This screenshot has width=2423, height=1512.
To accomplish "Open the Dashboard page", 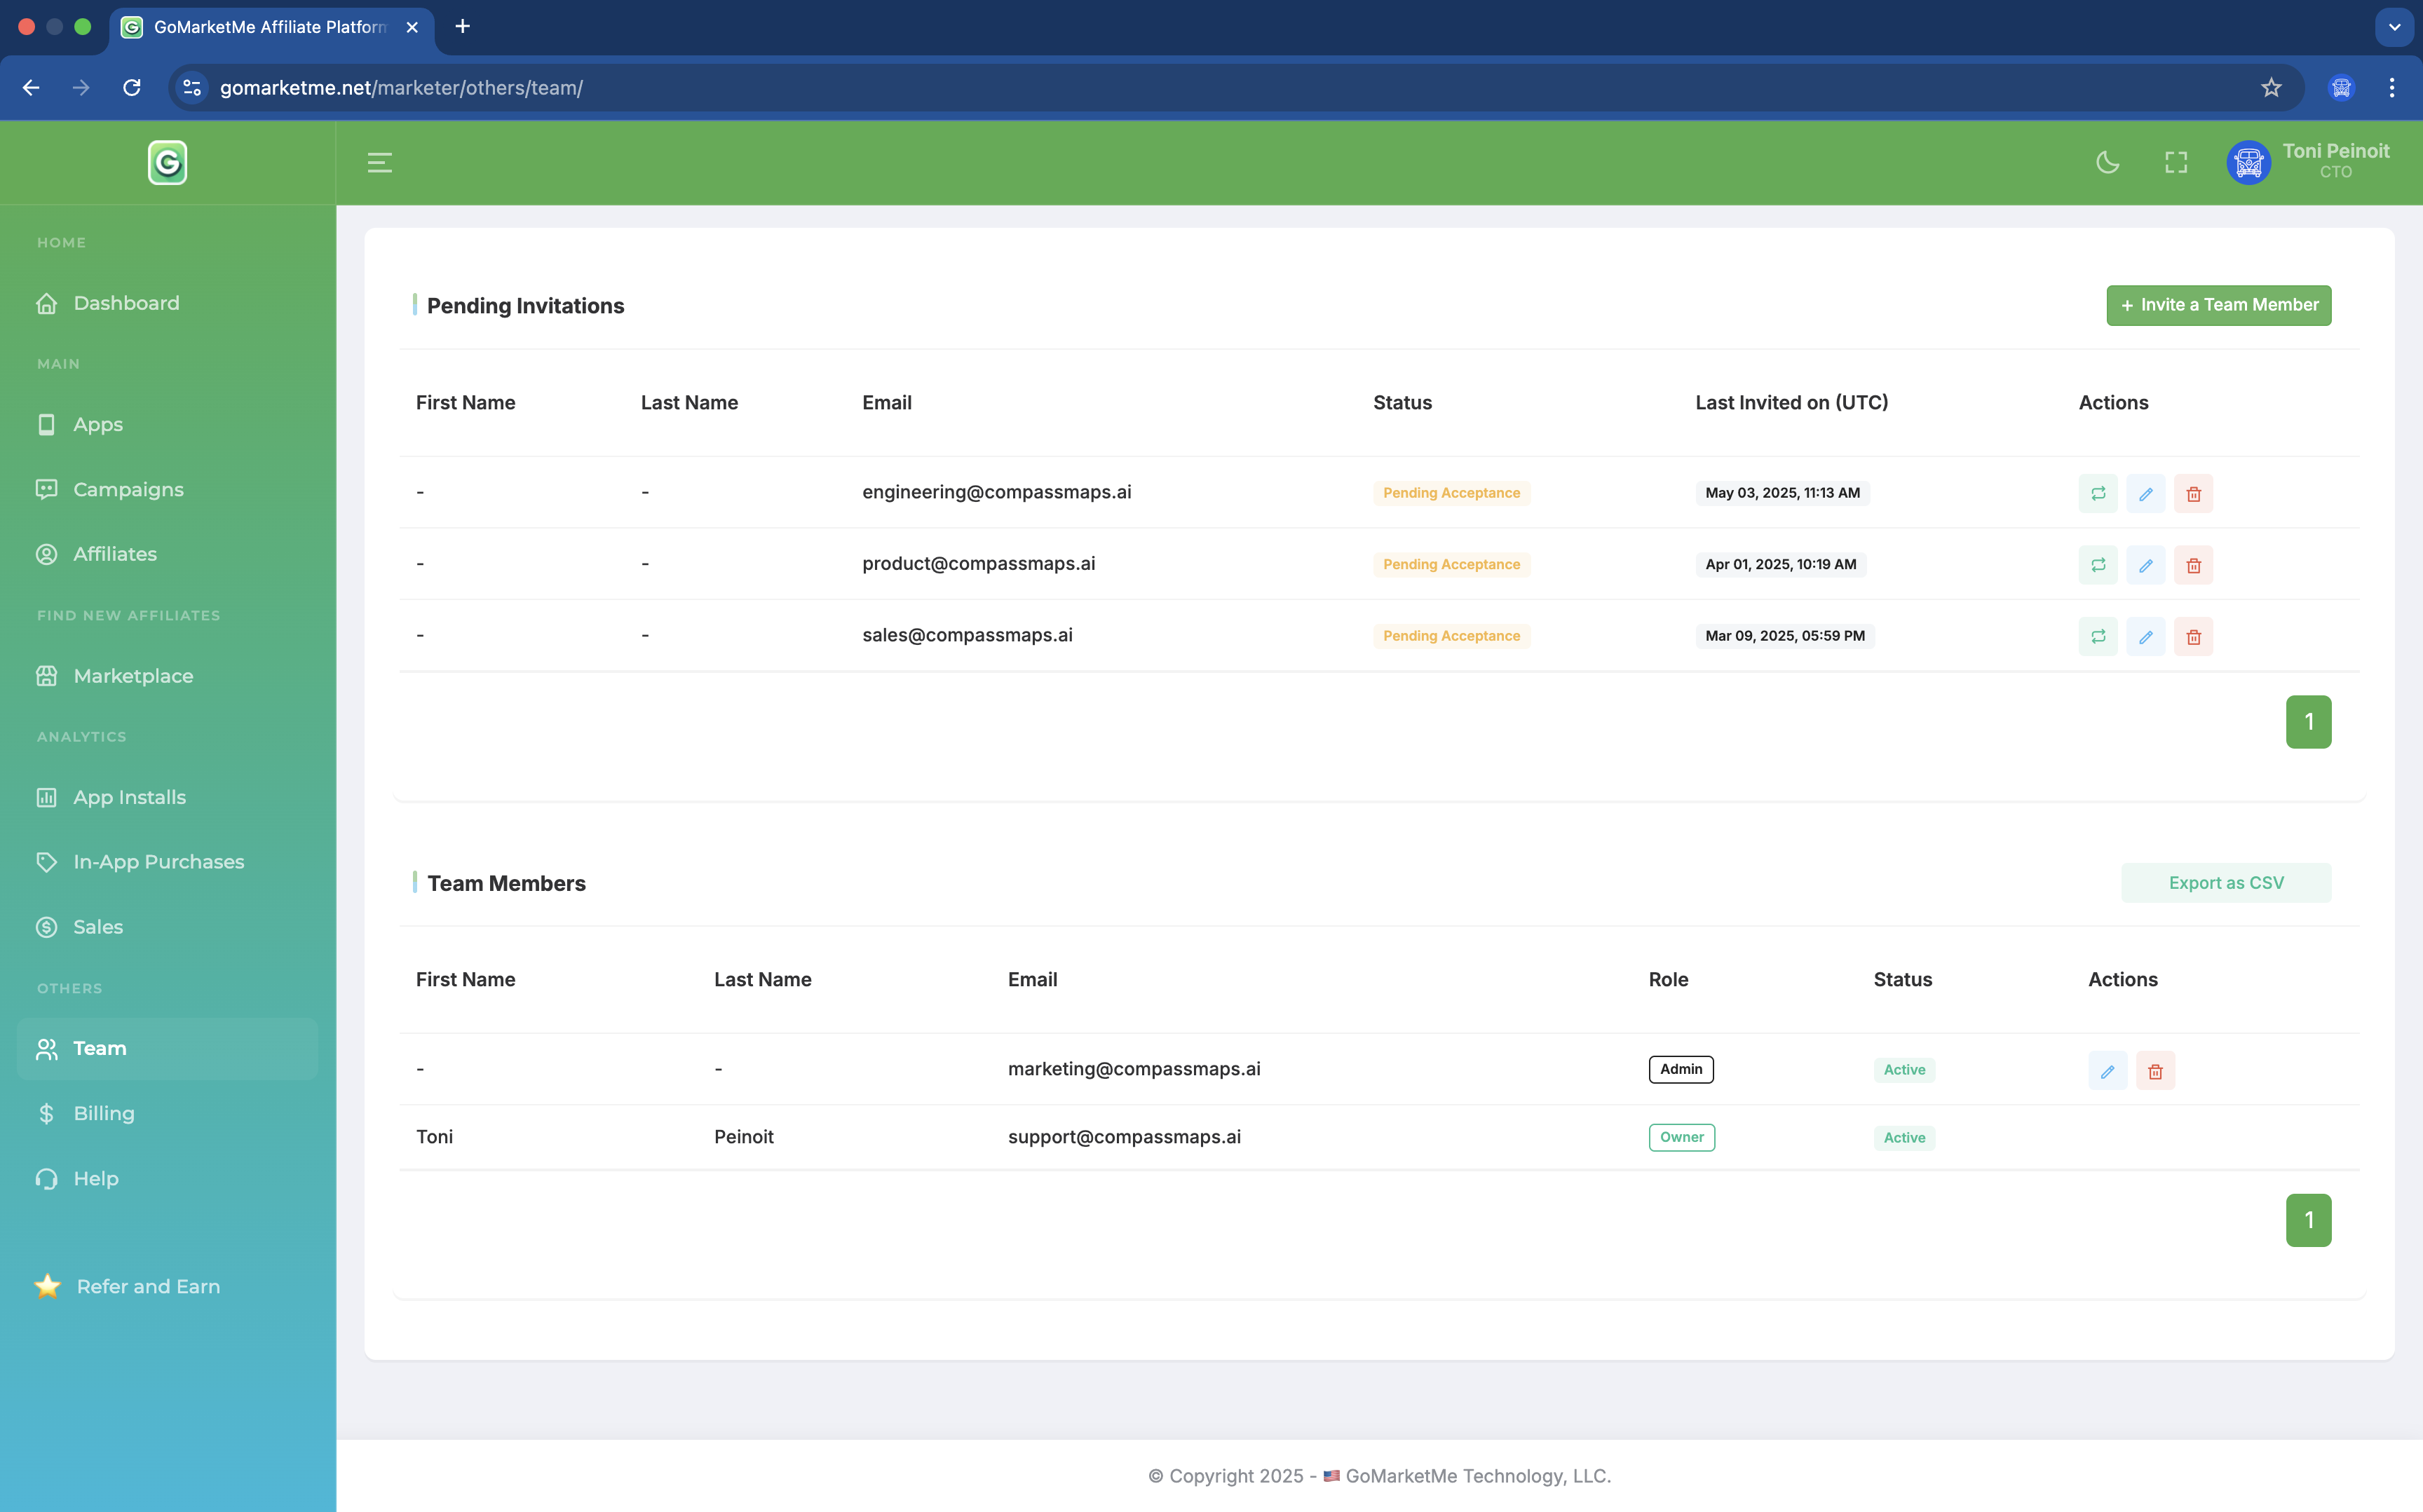I will pos(167,303).
